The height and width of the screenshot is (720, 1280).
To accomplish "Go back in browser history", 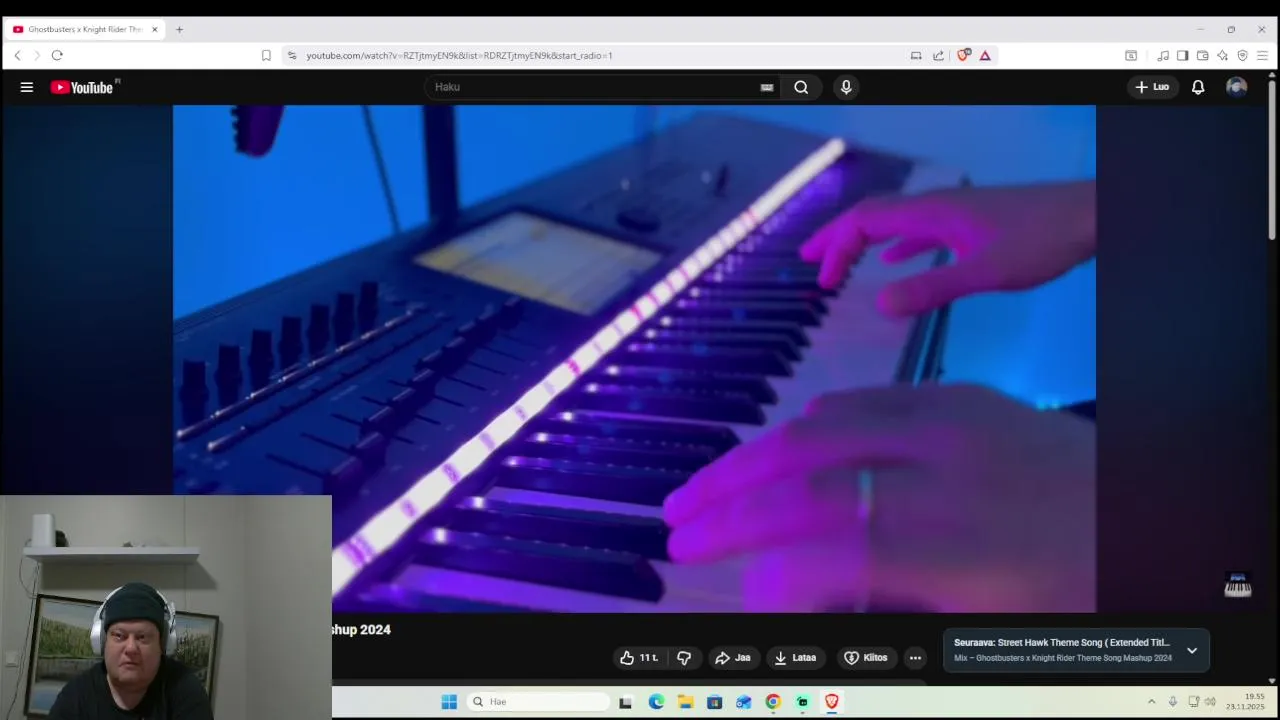I will click(x=17, y=55).
